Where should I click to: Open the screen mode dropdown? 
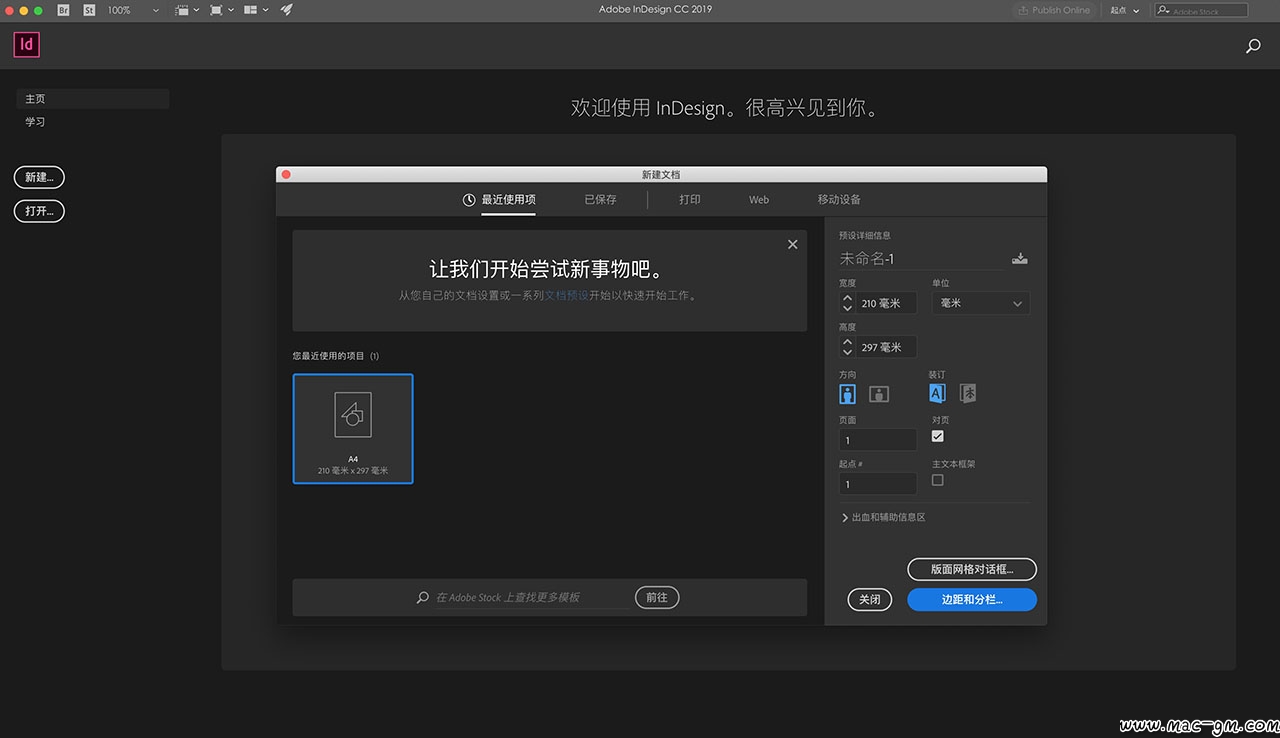click(x=222, y=9)
